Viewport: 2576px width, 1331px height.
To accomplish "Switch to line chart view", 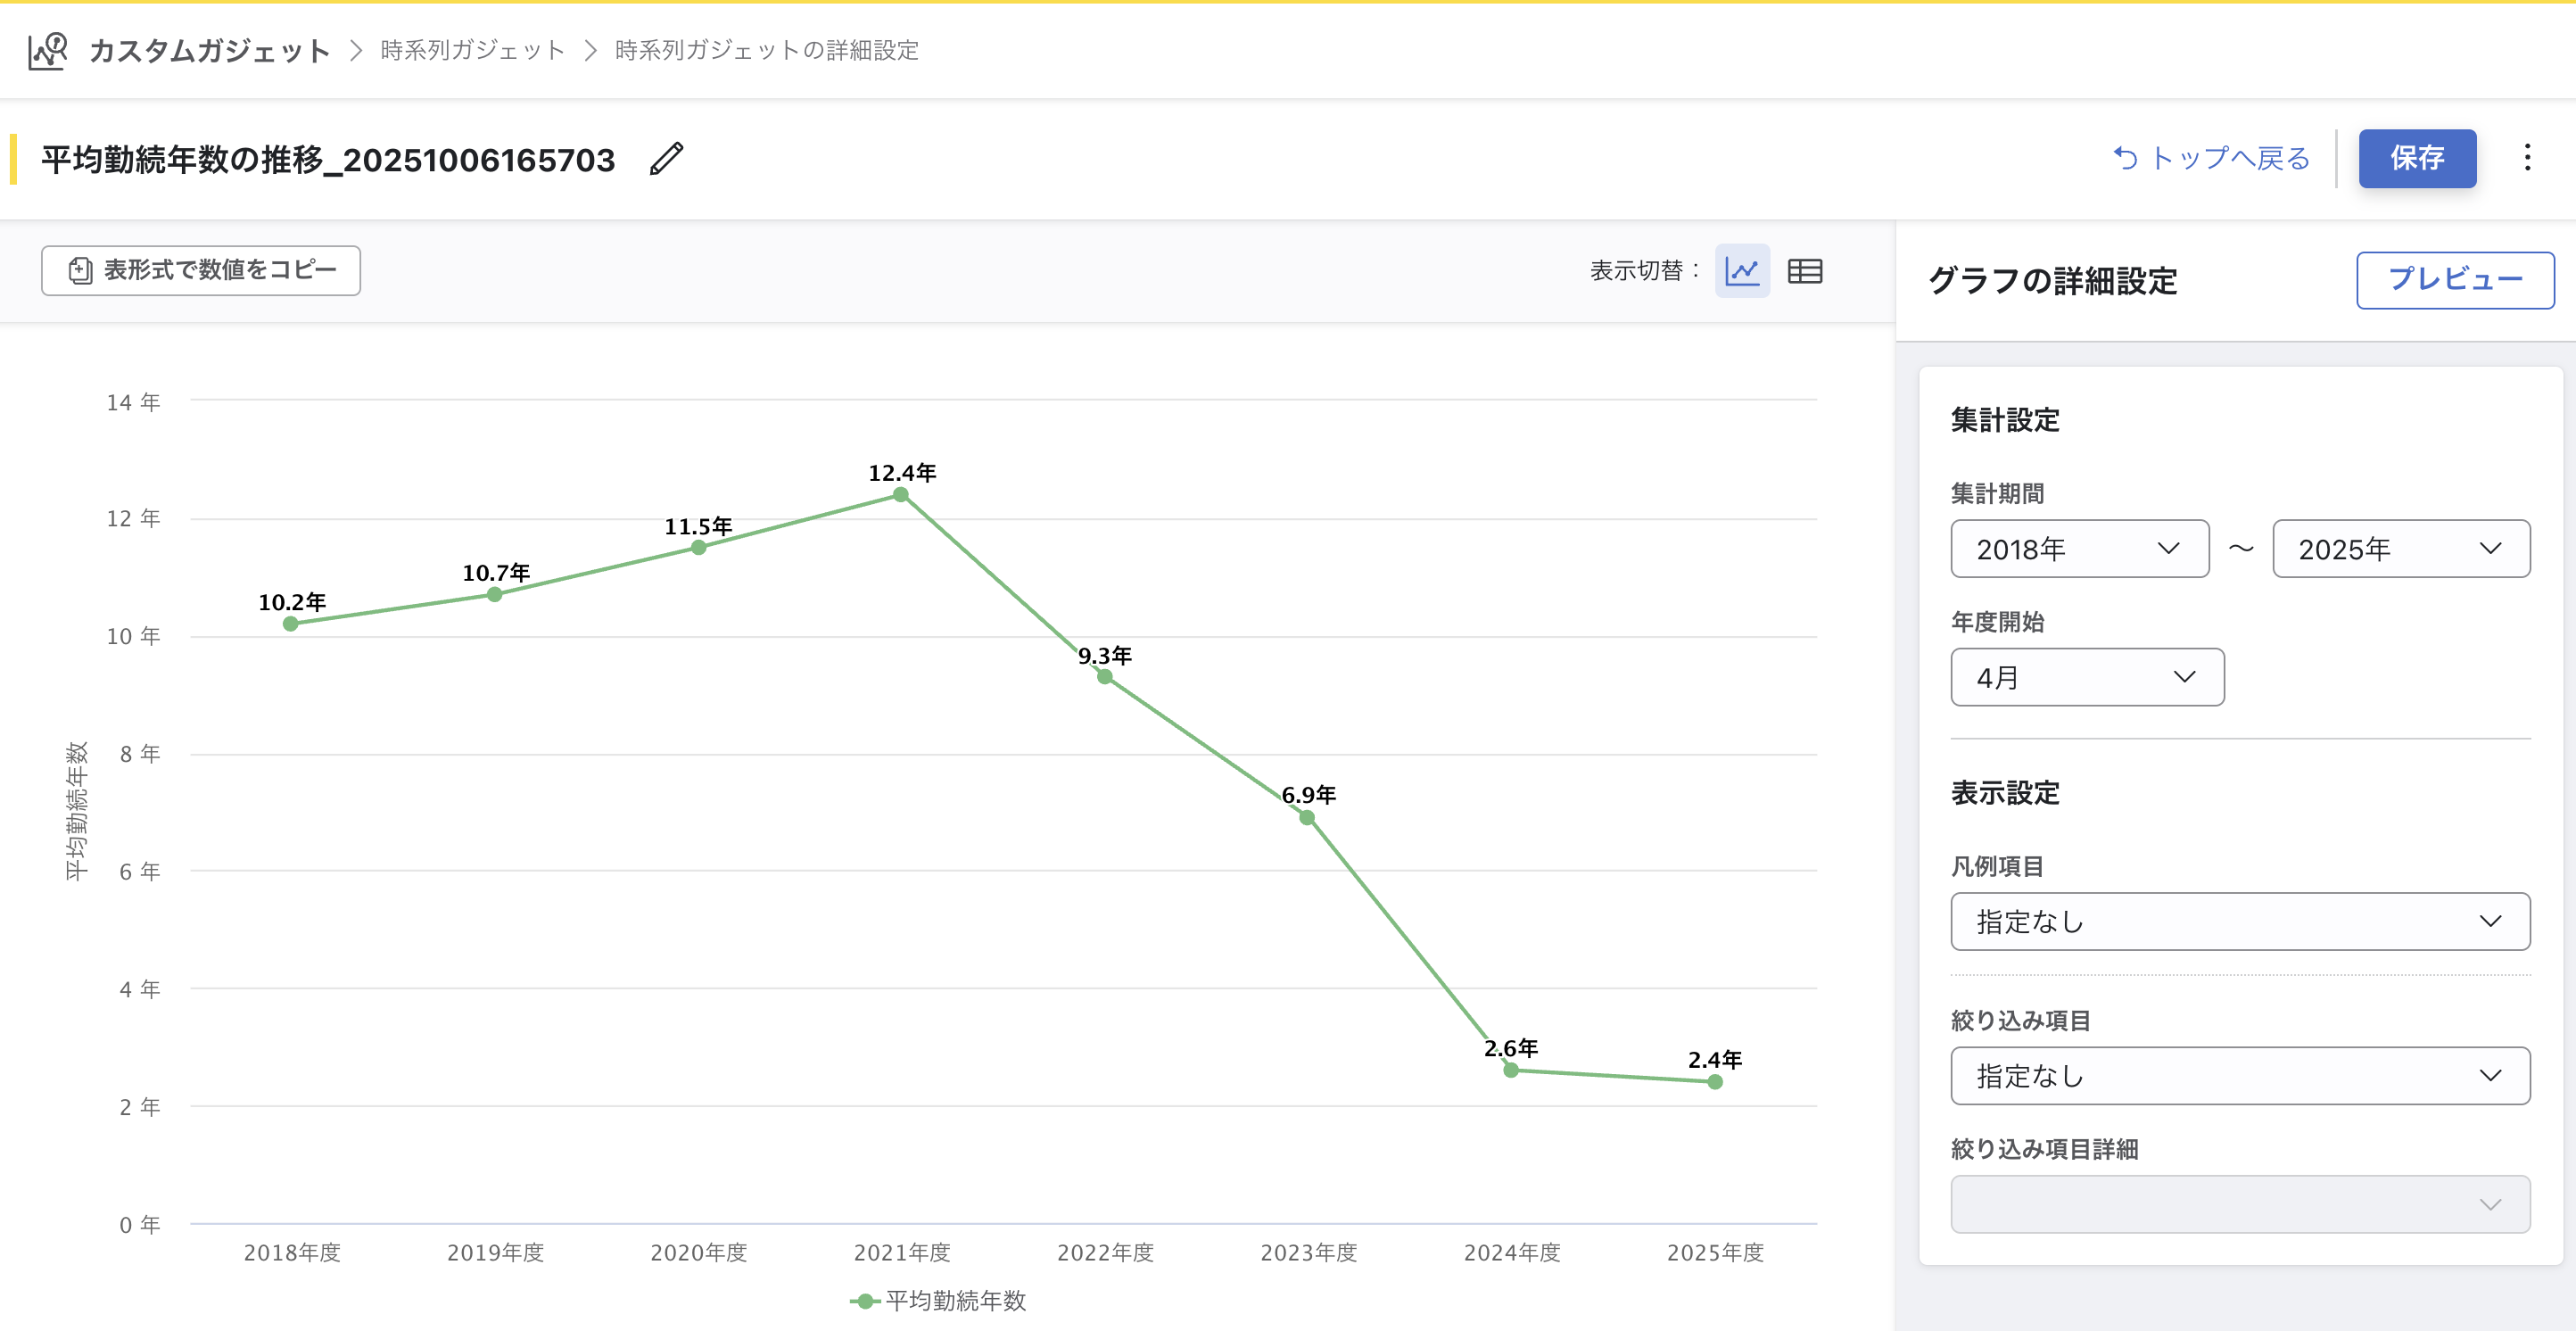I will pyautogui.click(x=1741, y=271).
